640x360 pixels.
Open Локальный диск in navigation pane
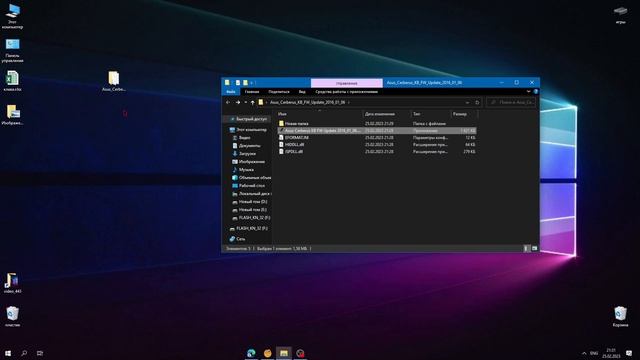click(x=251, y=194)
